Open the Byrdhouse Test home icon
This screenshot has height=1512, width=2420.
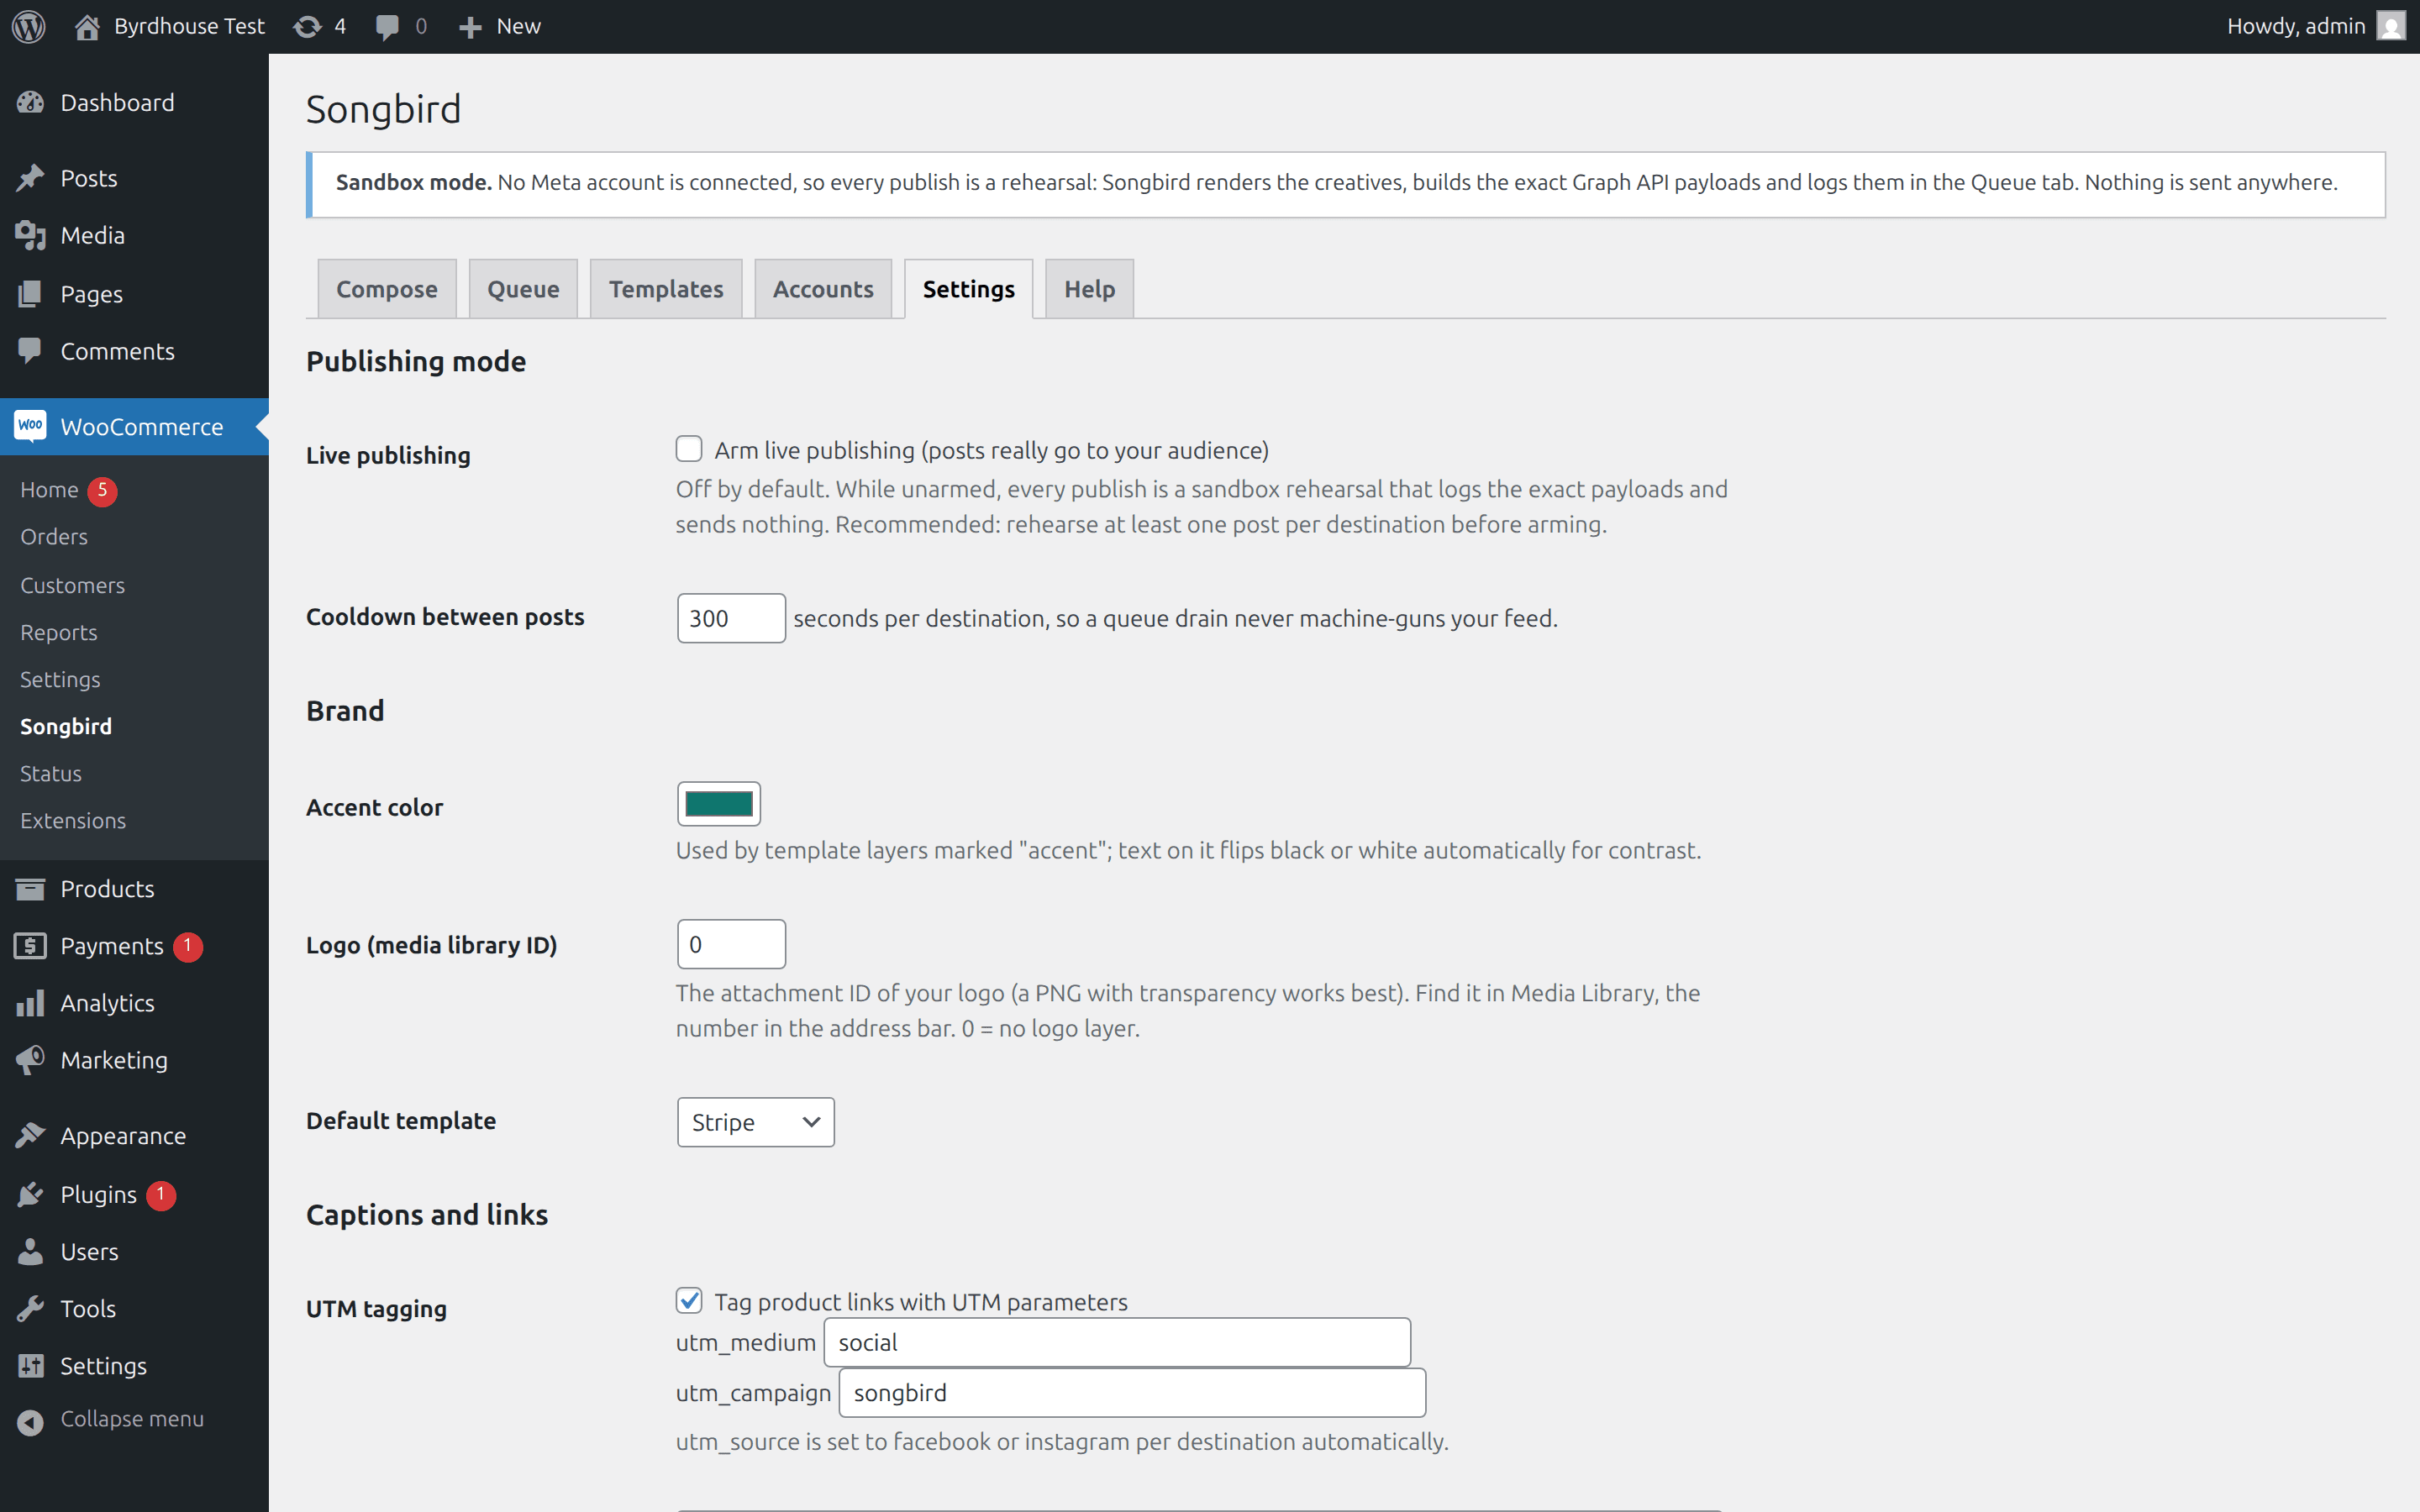coord(87,26)
